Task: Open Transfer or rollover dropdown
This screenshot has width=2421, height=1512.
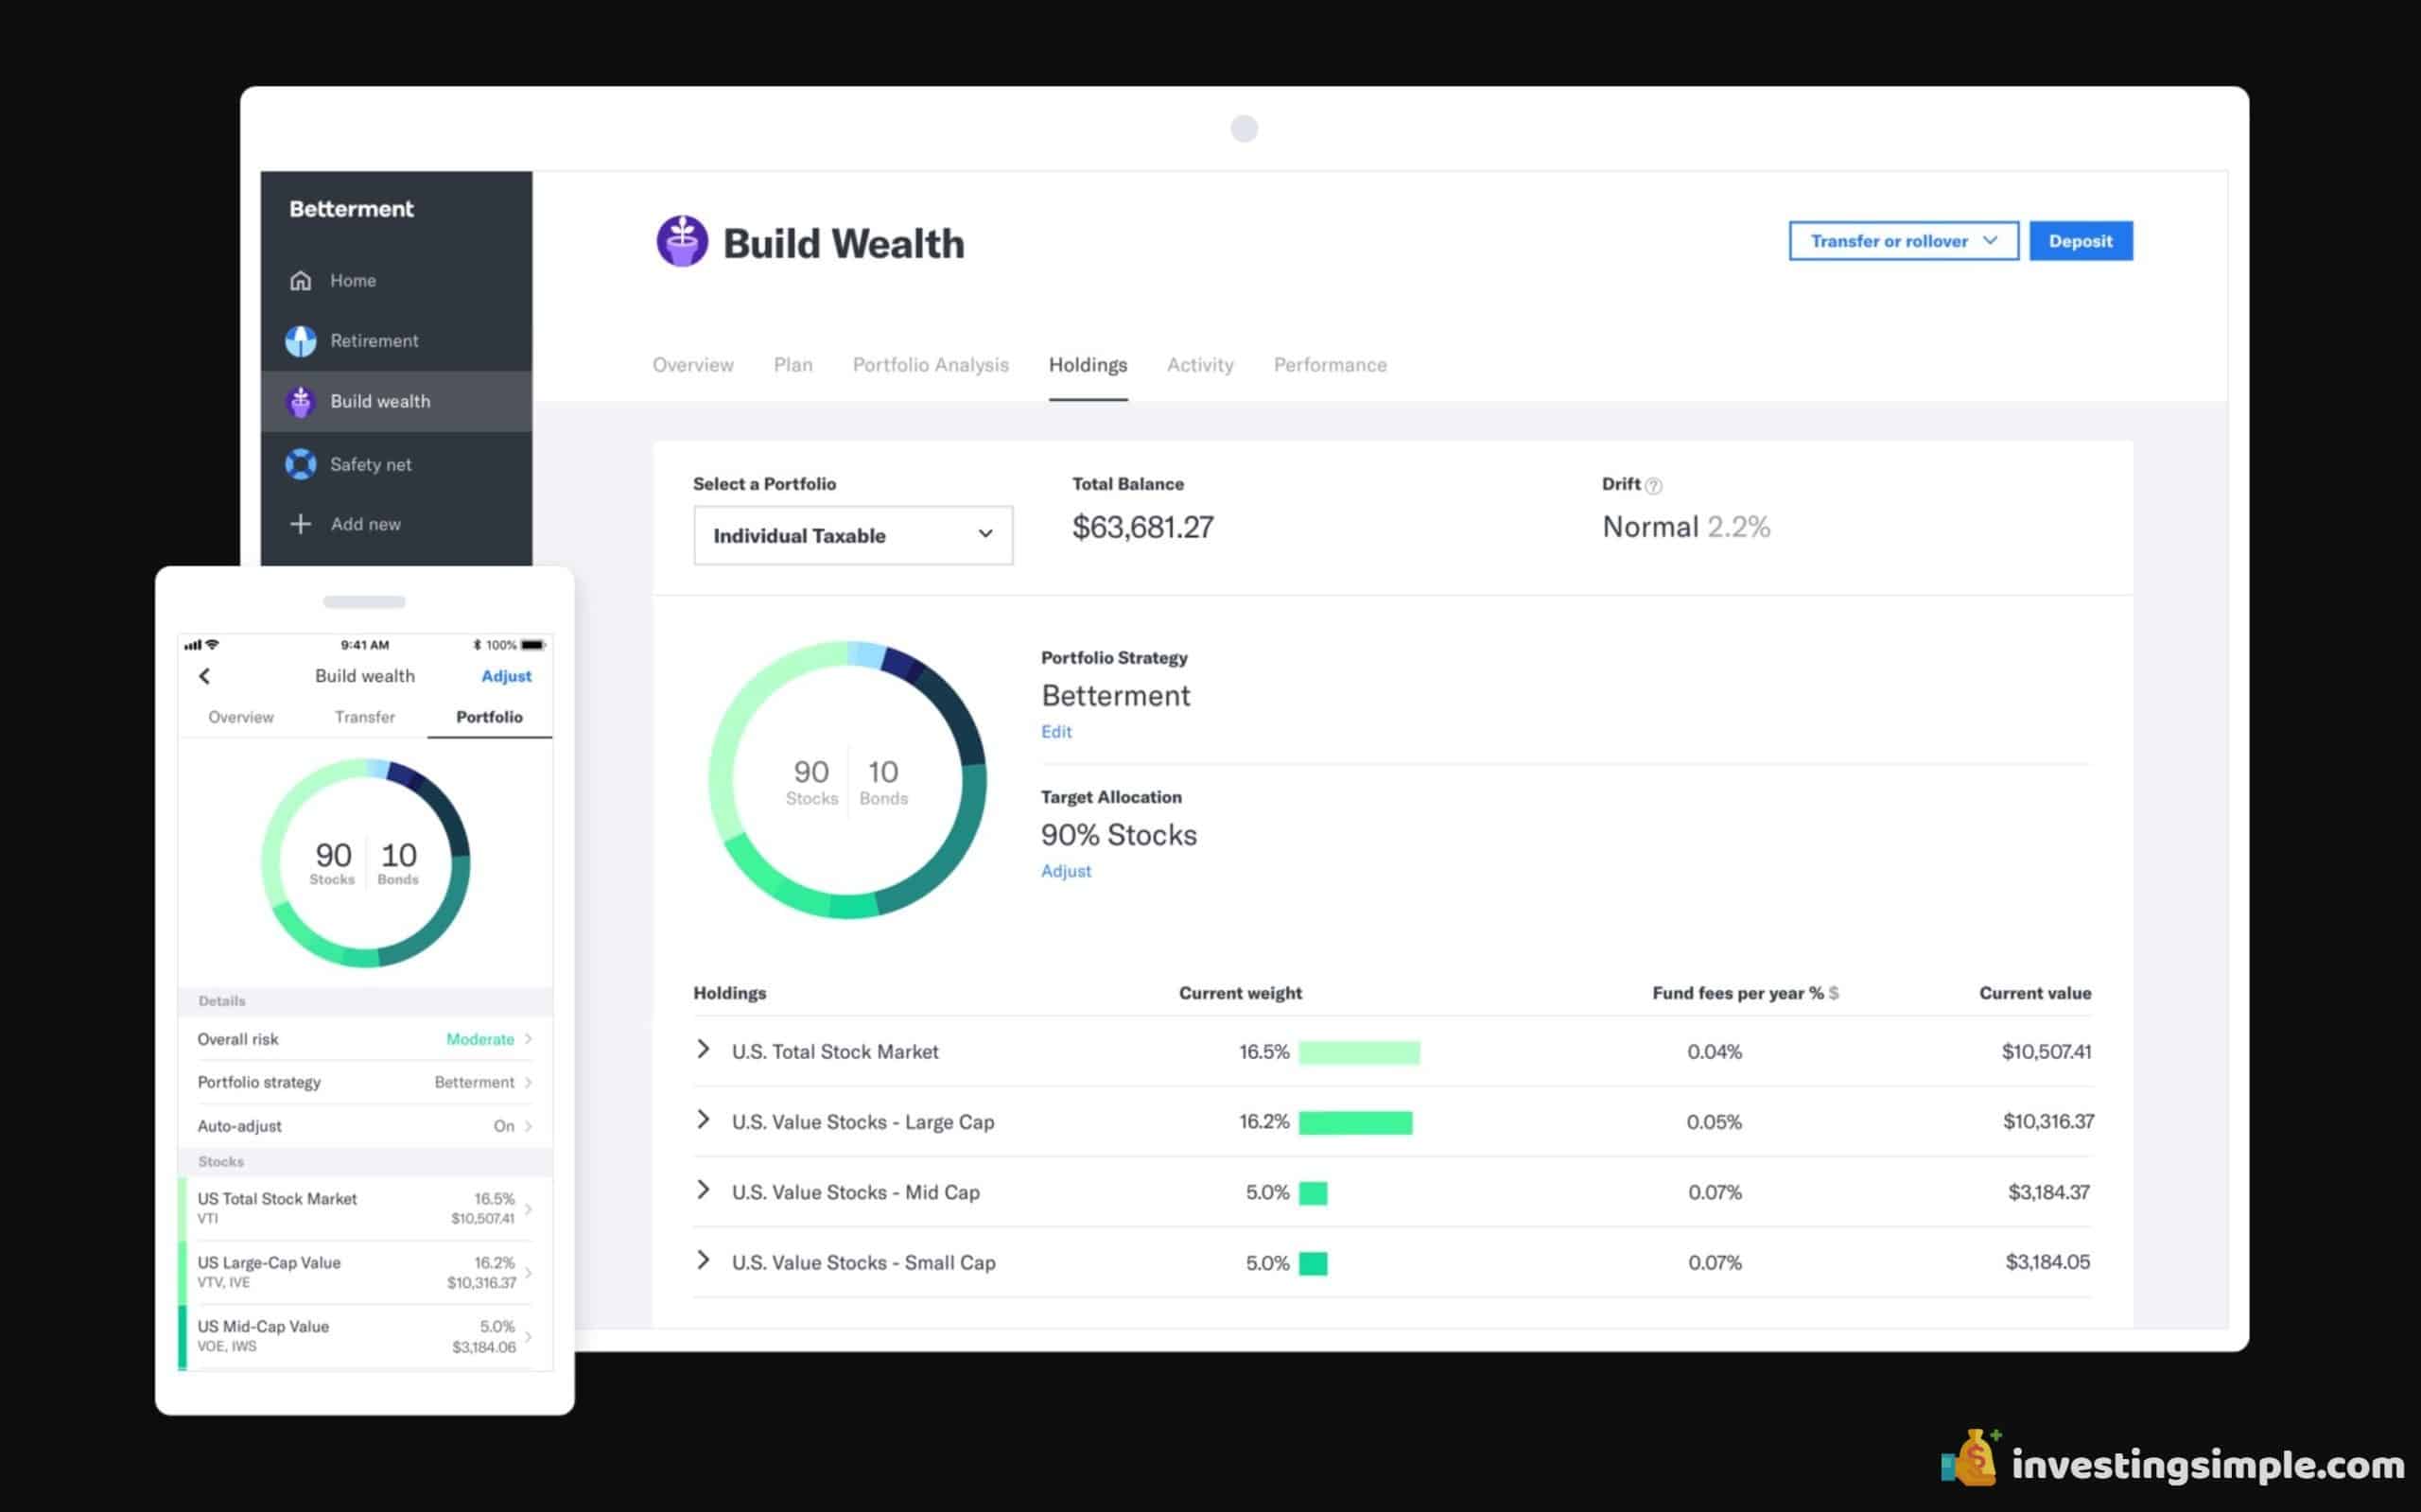Action: pos(1903,241)
